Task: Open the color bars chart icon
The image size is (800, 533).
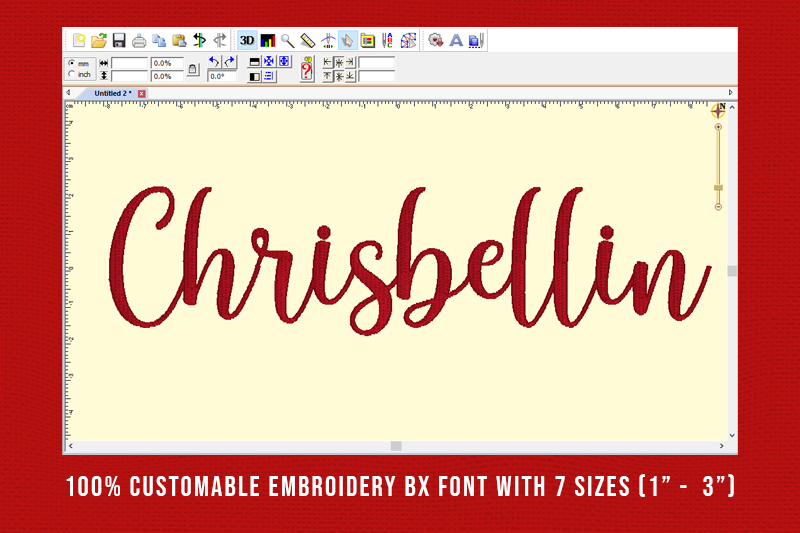Action: click(267, 40)
